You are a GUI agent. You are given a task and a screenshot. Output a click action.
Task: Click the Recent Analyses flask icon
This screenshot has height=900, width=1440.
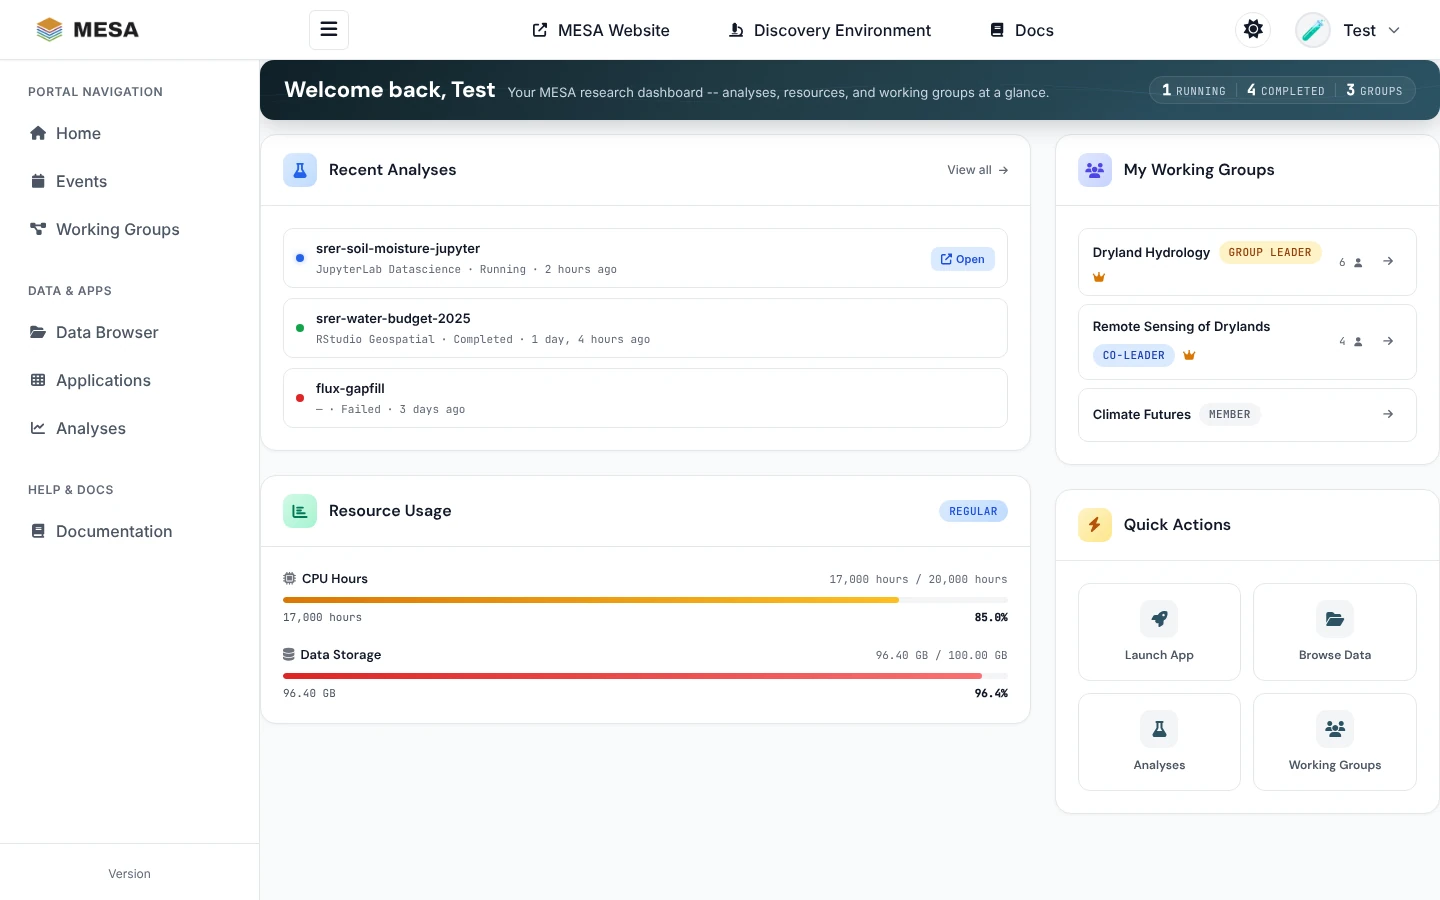click(300, 170)
